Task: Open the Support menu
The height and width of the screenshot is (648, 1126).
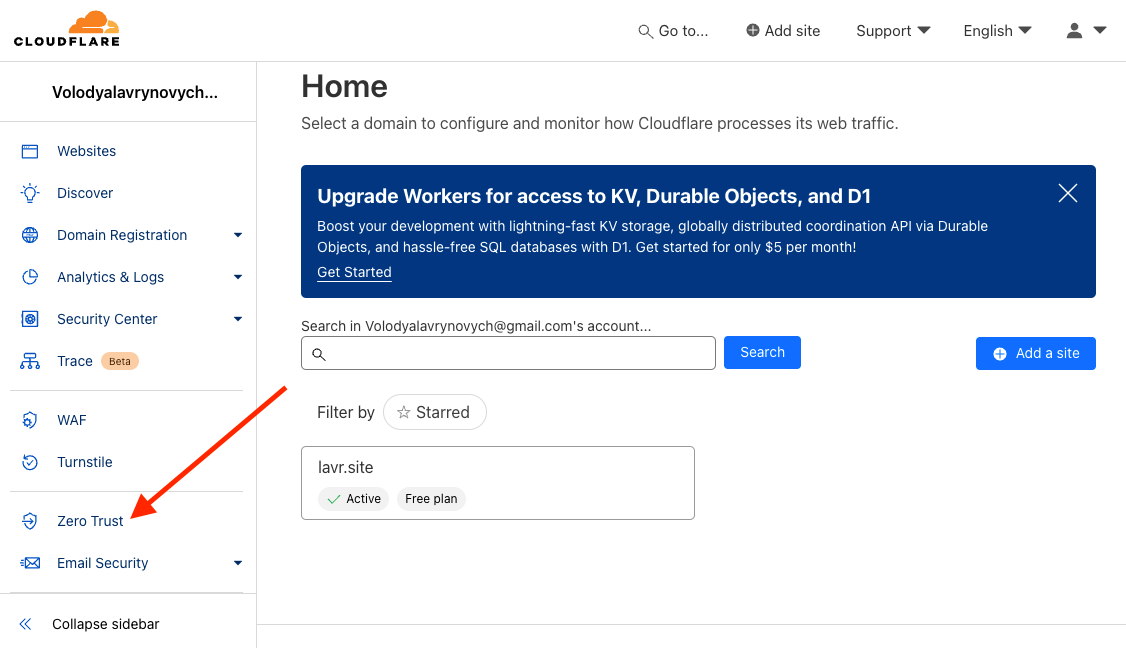Action: 893,31
